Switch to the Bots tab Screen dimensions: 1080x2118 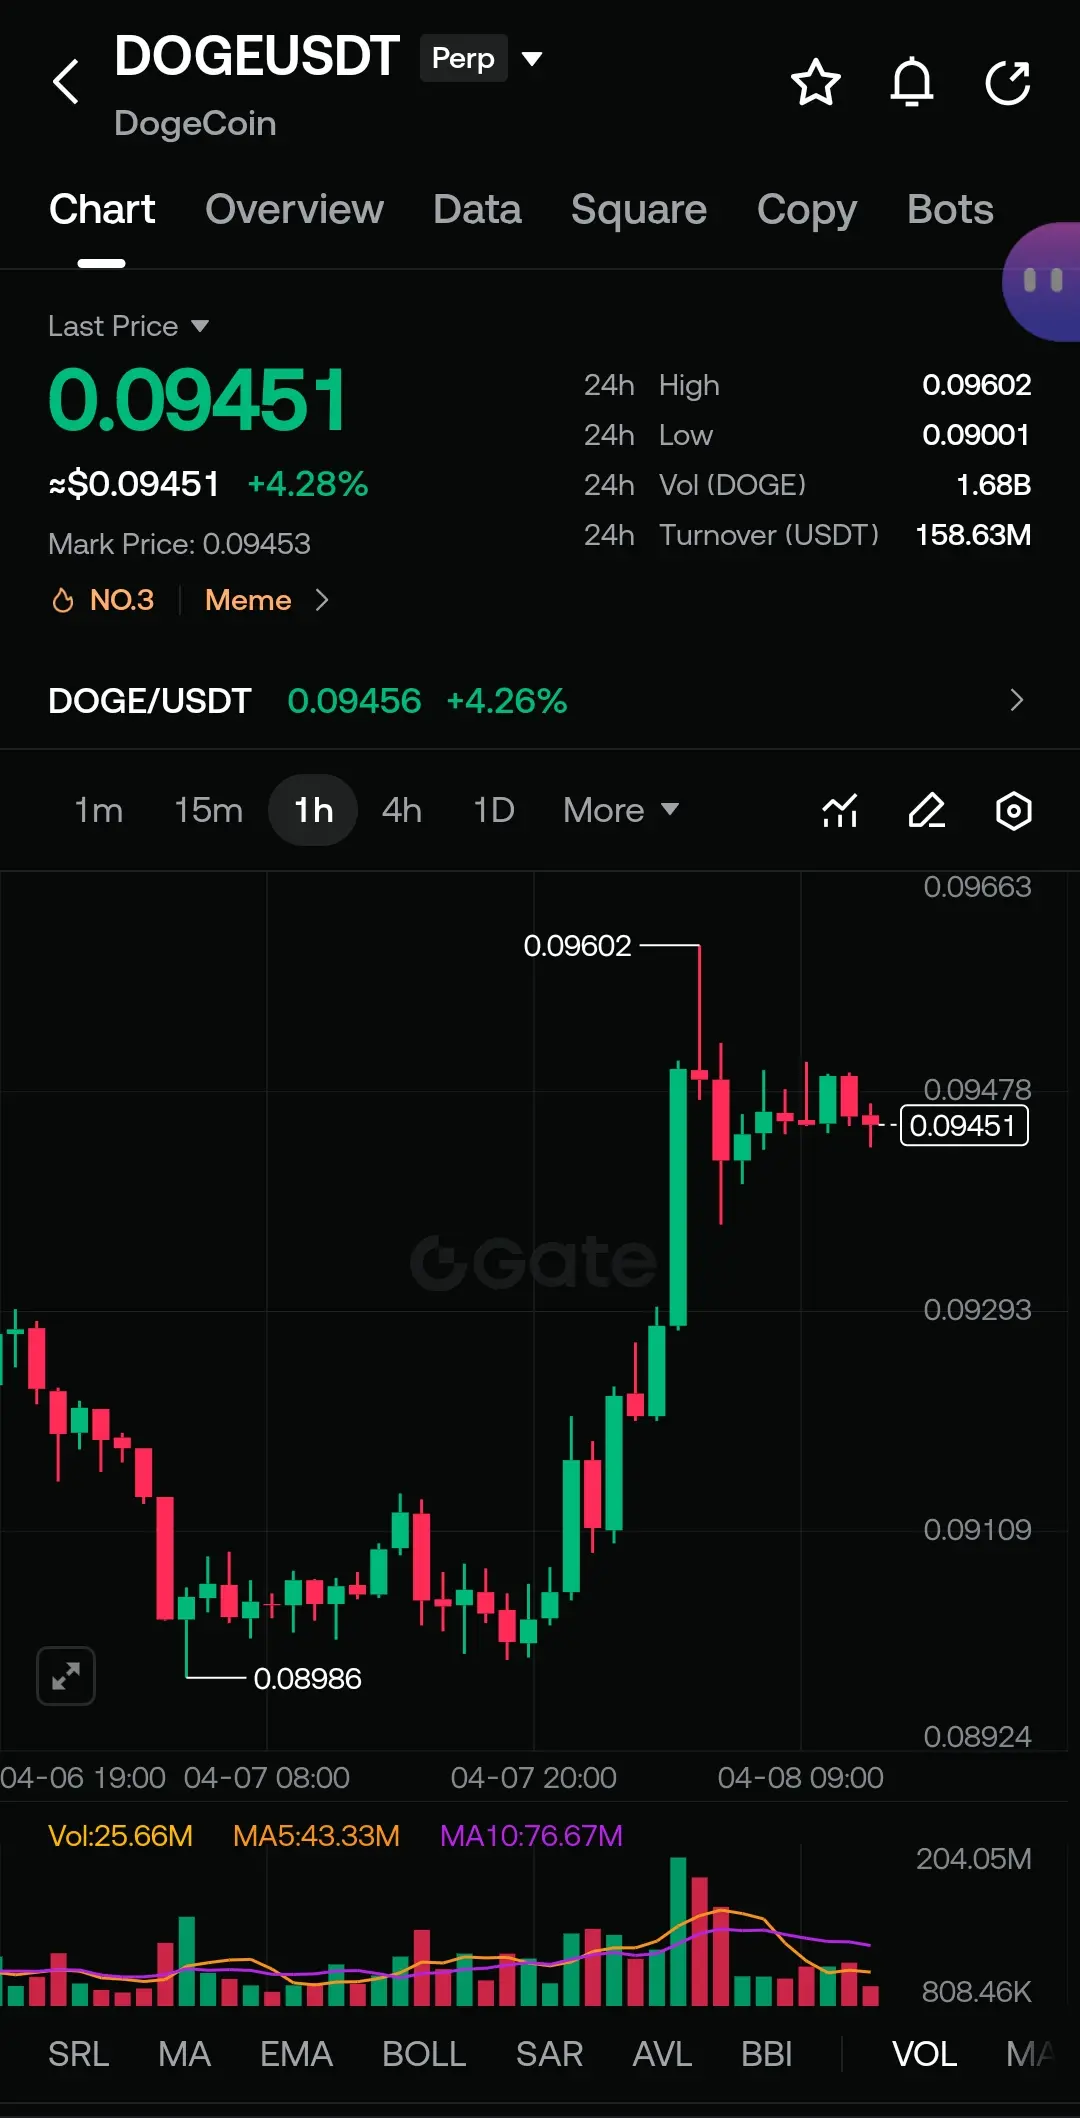click(x=950, y=209)
